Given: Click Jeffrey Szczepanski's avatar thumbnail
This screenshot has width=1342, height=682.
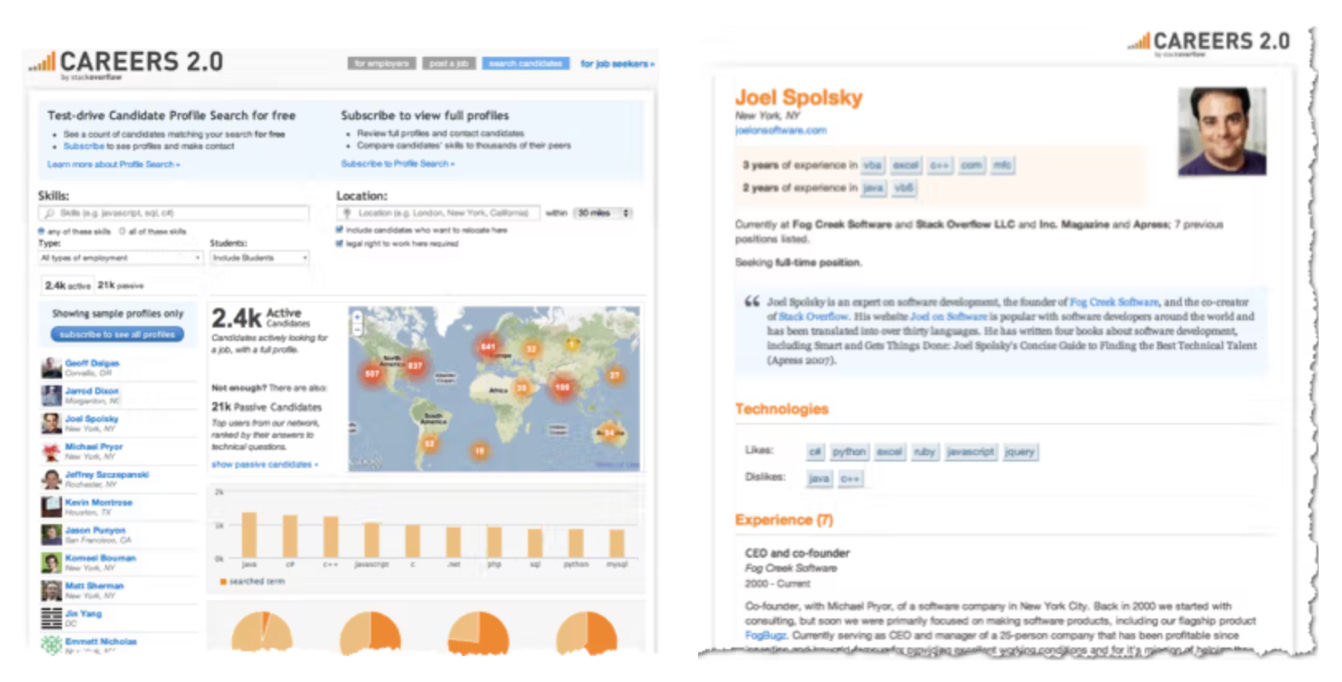Looking at the screenshot, I should pos(51,479).
